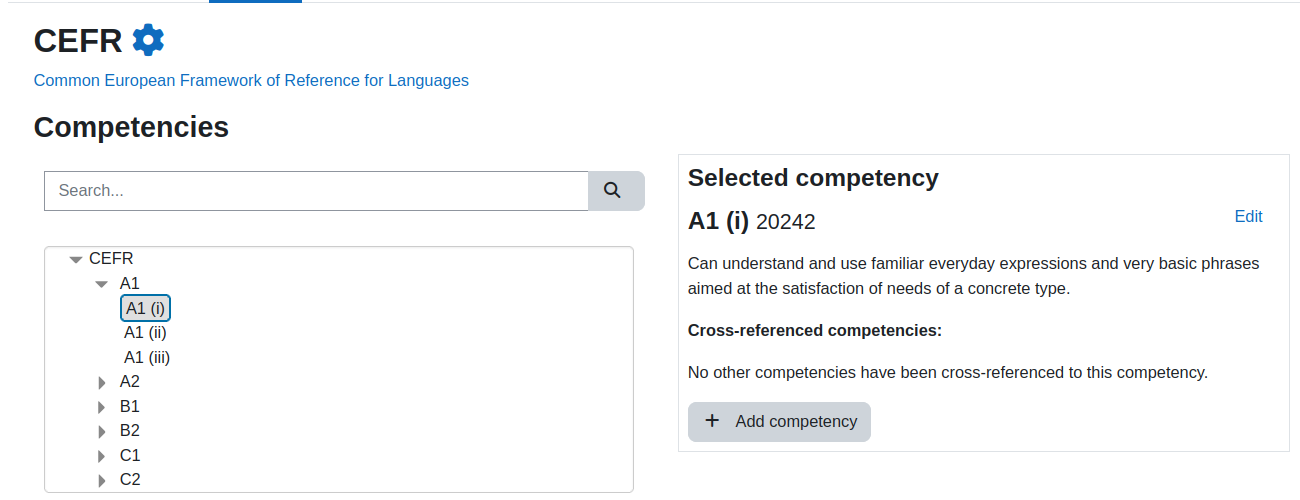
Task: Expand the C2 branch arrow
Action: [101, 480]
